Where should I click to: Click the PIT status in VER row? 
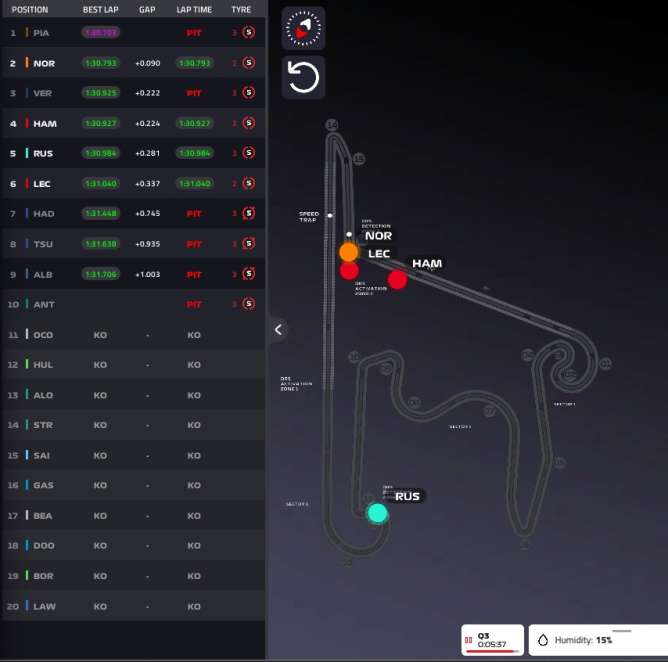(x=194, y=93)
